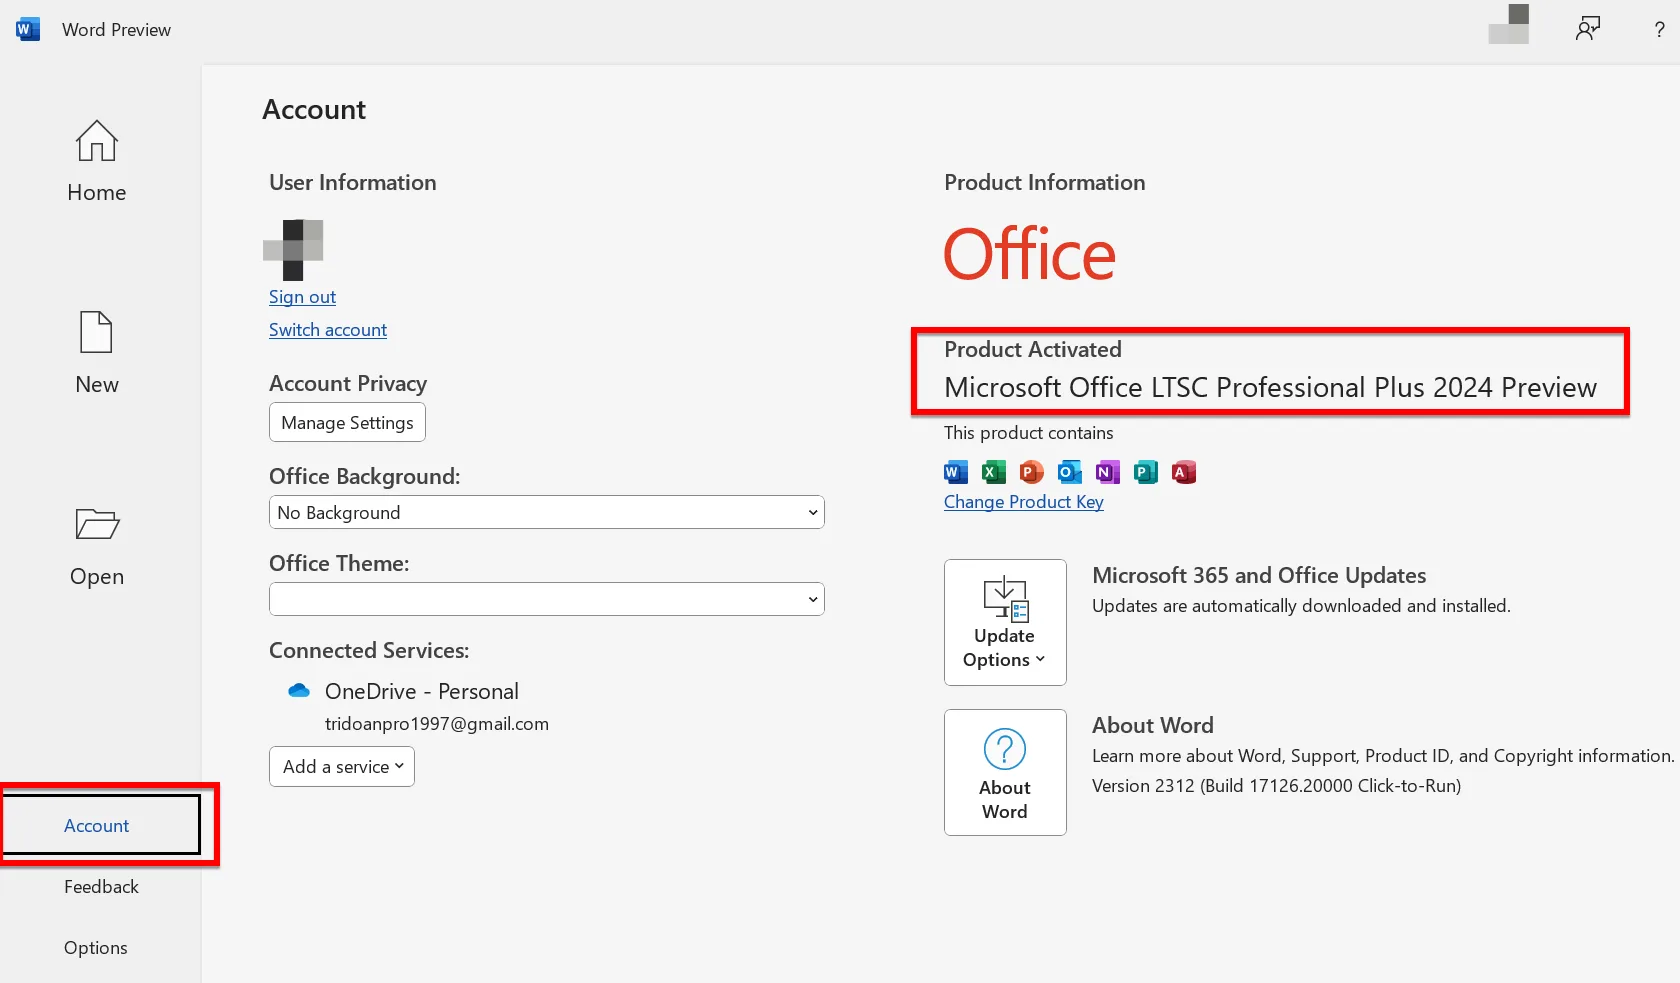Click the Excel app icon under product contains

(994, 472)
